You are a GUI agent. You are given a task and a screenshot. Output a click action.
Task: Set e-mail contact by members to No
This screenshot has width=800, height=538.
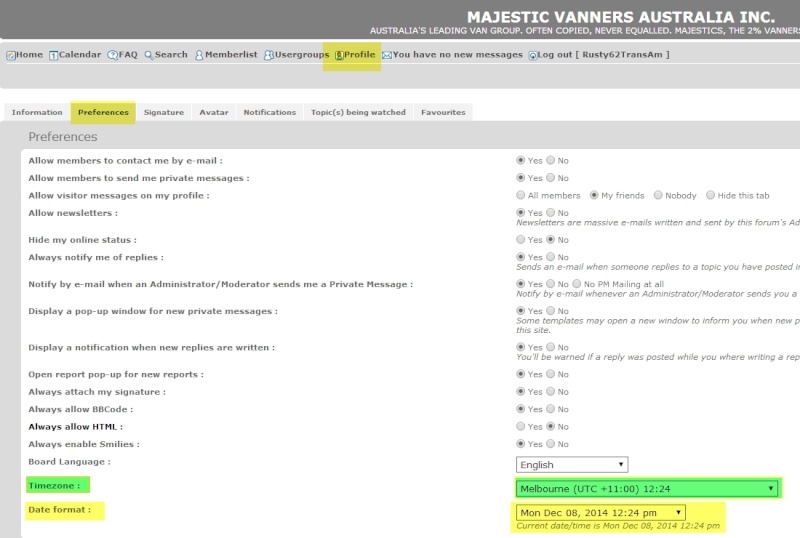point(551,160)
